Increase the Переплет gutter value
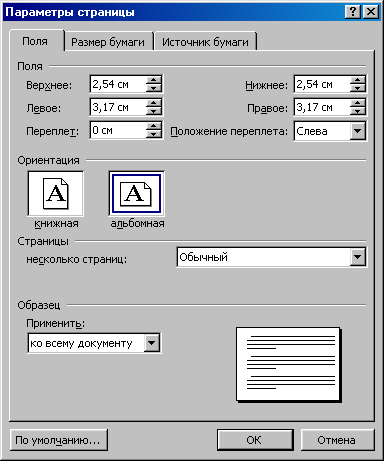Screen dimensions: 384x461 tap(154, 126)
